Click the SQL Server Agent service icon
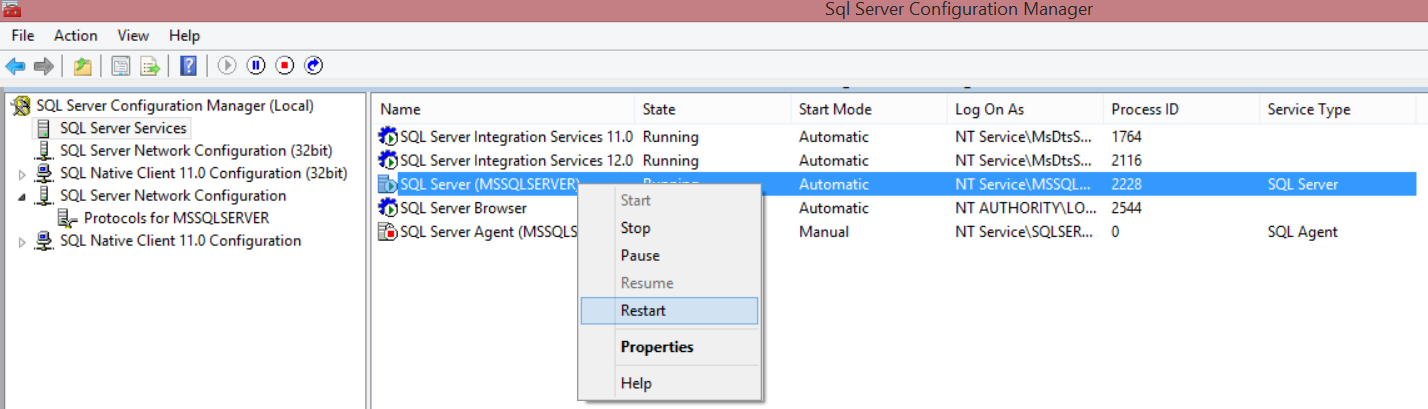Viewport: 1428px width, 409px height. click(387, 232)
